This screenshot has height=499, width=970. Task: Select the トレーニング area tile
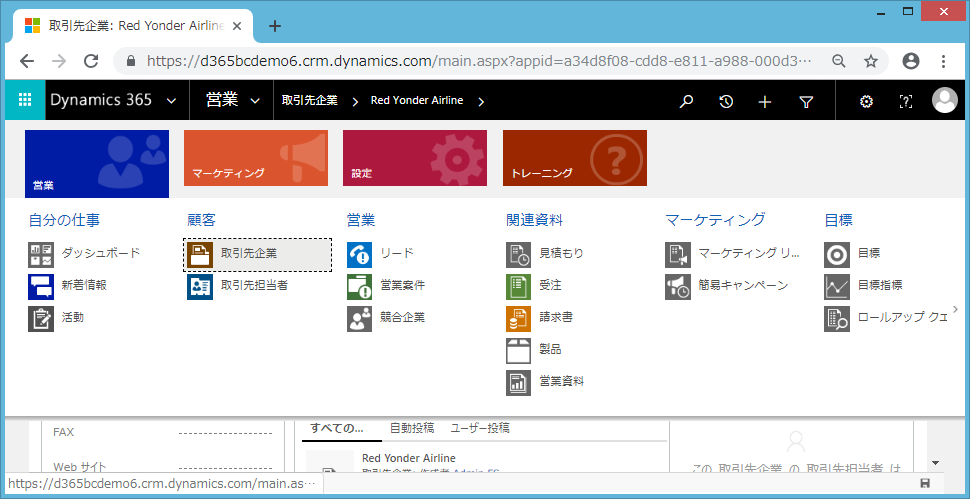(575, 158)
